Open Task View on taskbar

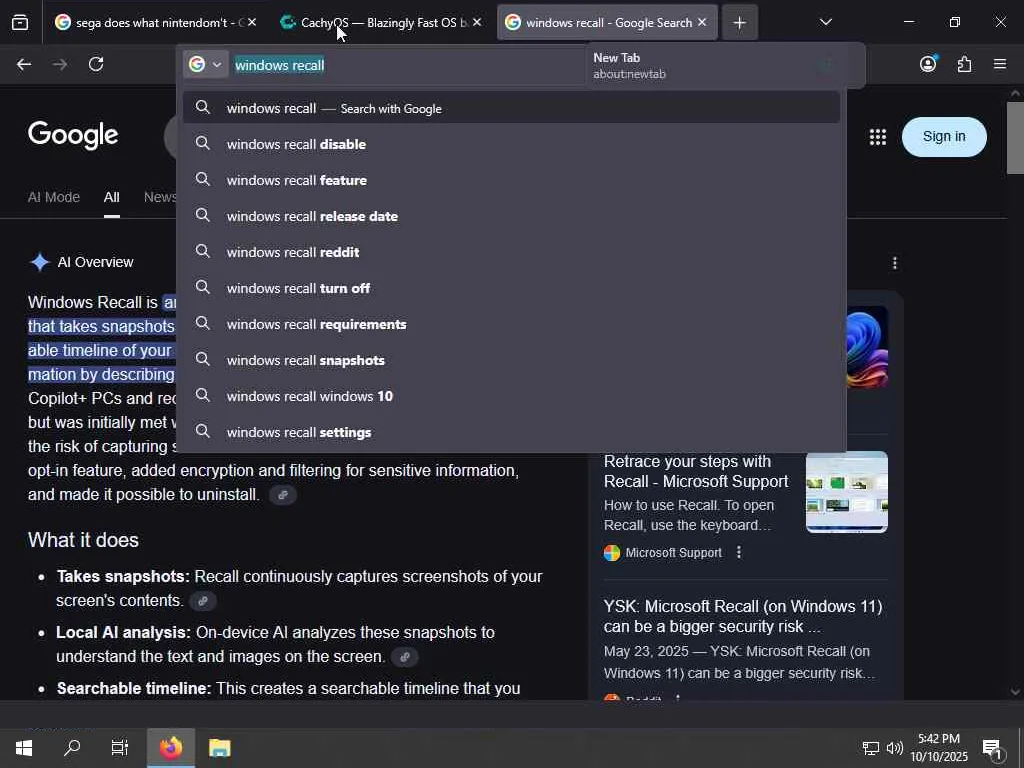(120, 748)
